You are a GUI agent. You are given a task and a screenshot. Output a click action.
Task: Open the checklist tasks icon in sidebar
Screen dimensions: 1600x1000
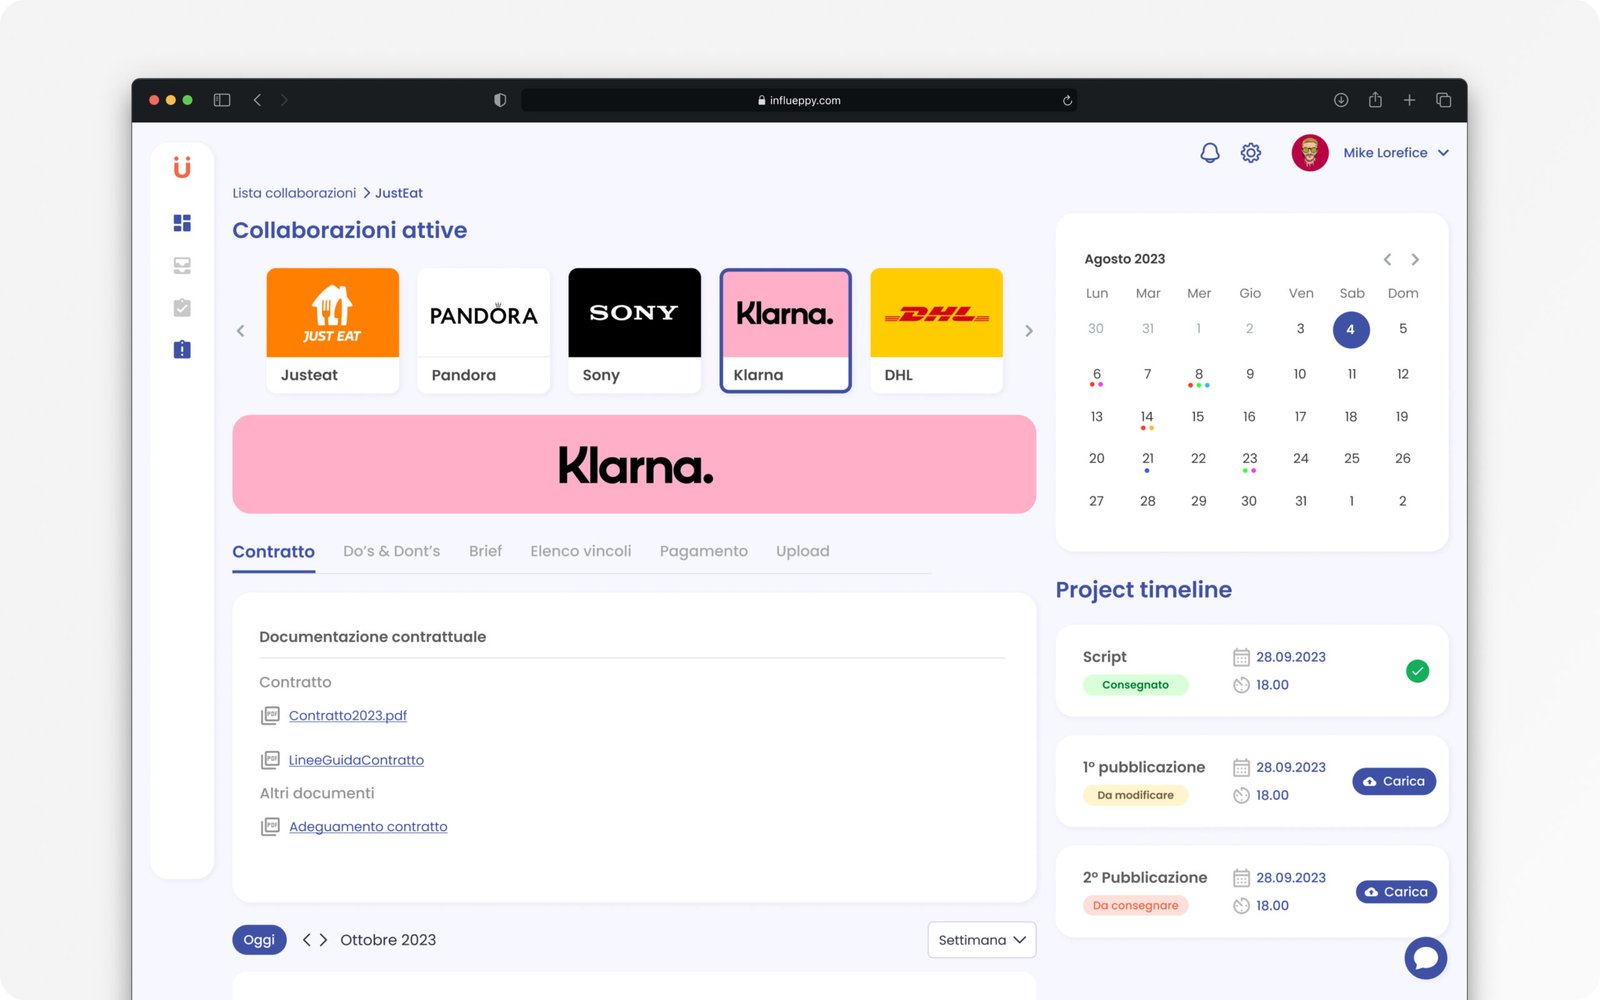point(182,308)
